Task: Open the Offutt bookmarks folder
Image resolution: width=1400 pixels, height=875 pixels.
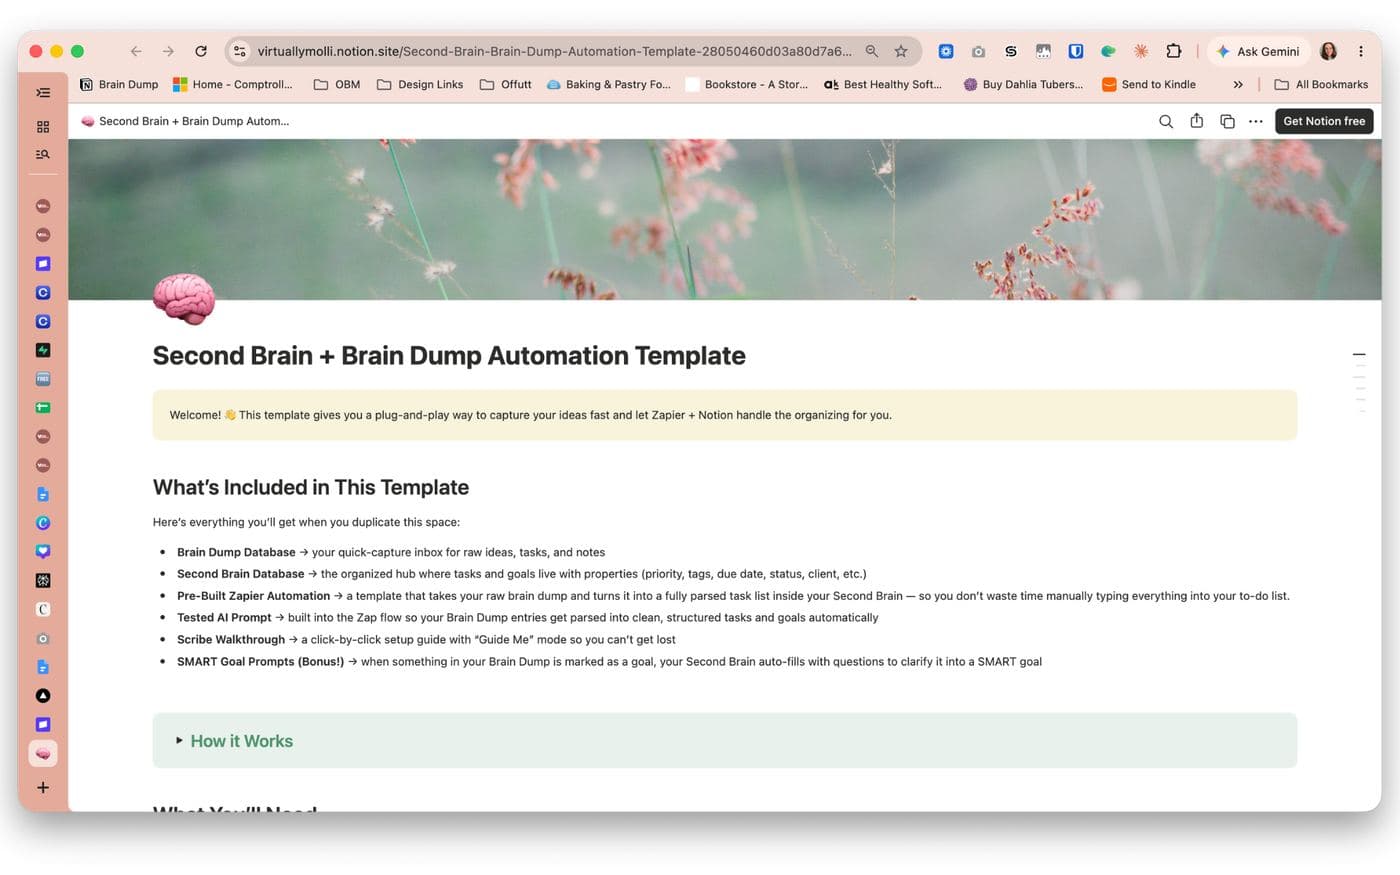Action: pyautogui.click(x=506, y=84)
